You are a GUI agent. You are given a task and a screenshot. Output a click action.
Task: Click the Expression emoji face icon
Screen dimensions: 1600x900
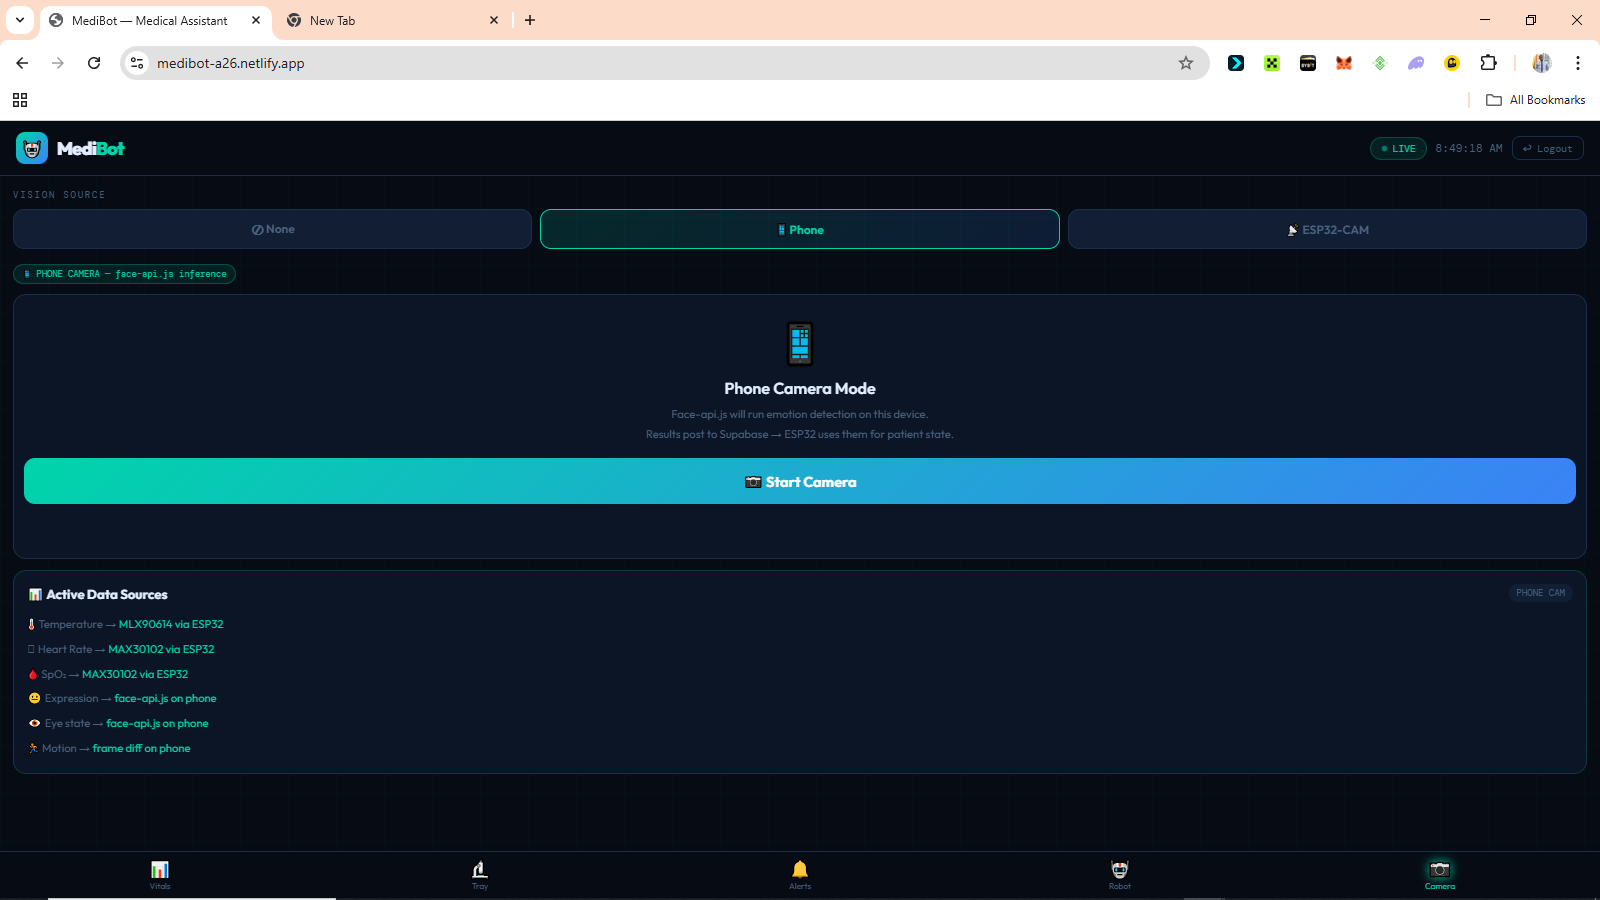click(x=34, y=698)
